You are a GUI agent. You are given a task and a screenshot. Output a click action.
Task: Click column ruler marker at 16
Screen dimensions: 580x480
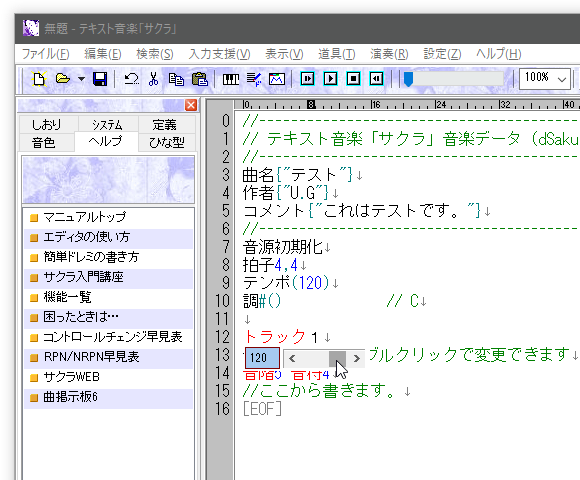click(x=376, y=105)
